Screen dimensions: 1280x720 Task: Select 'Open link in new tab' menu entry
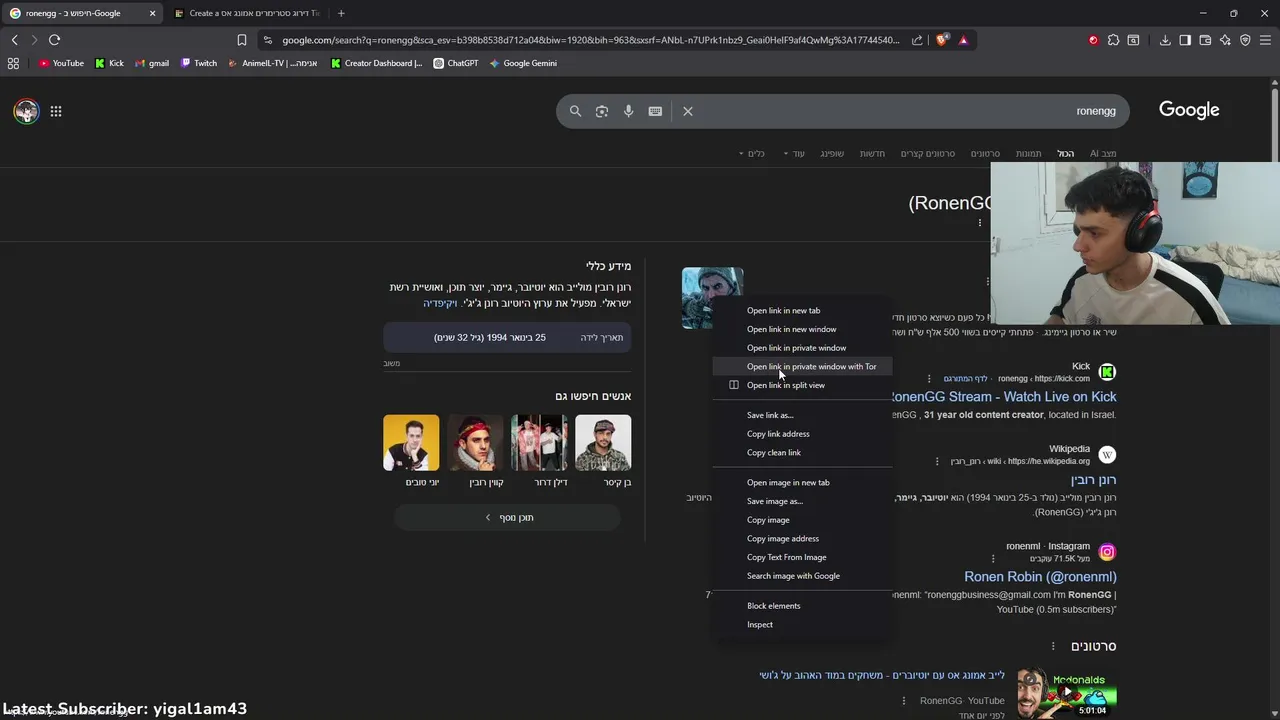(x=802, y=310)
